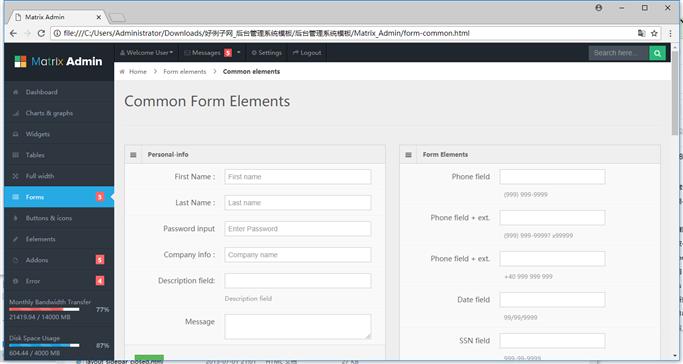
Task: Bookmark this page with the star icon
Action: (x=654, y=33)
